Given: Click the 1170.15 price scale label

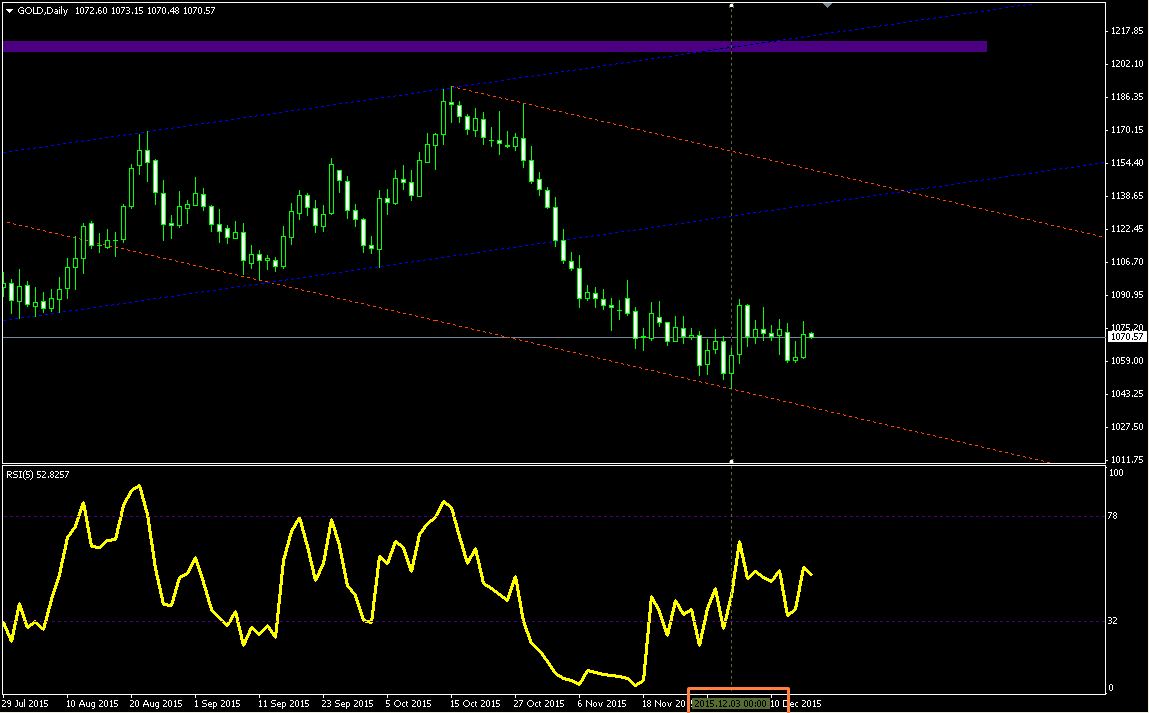Looking at the screenshot, I should [x=1127, y=130].
